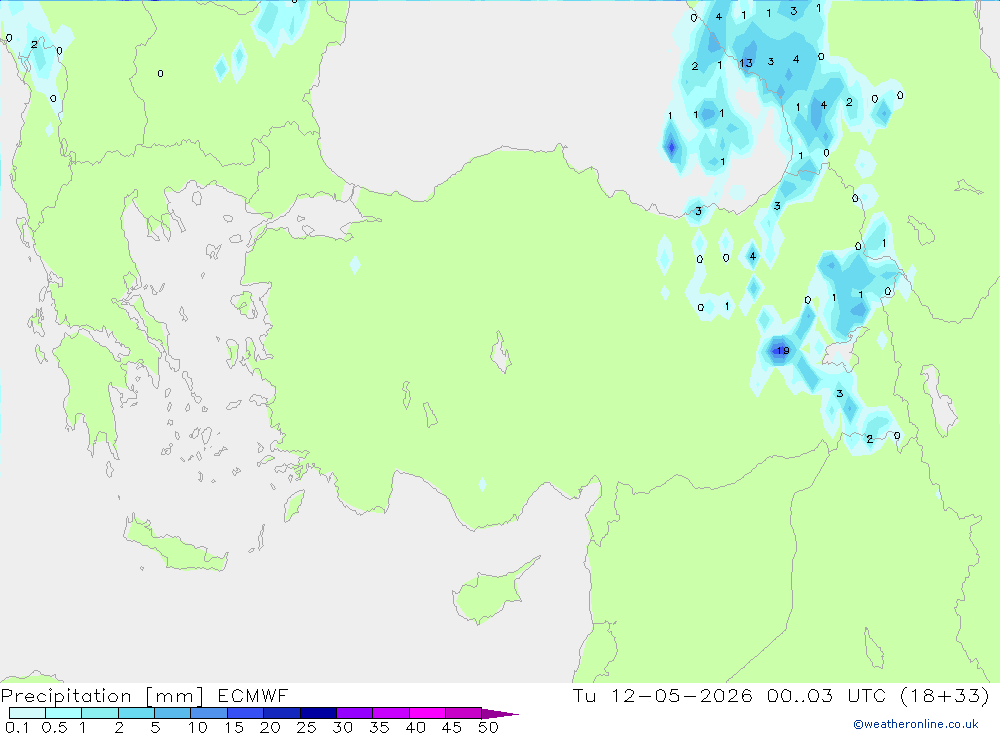Click the '00..03 UTC' time range text
This screenshot has width=1000, height=733.
point(827,695)
